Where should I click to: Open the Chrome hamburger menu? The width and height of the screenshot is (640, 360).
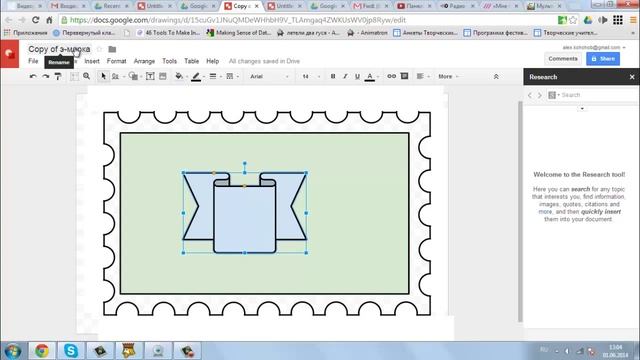pos(633,20)
